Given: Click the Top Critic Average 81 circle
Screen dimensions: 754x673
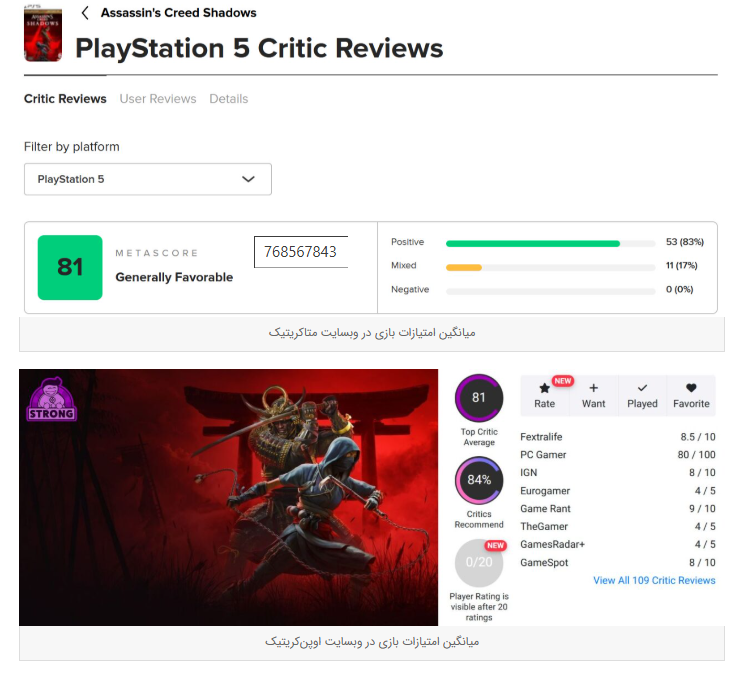Looking at the screenshot, I should coord(478,398).
